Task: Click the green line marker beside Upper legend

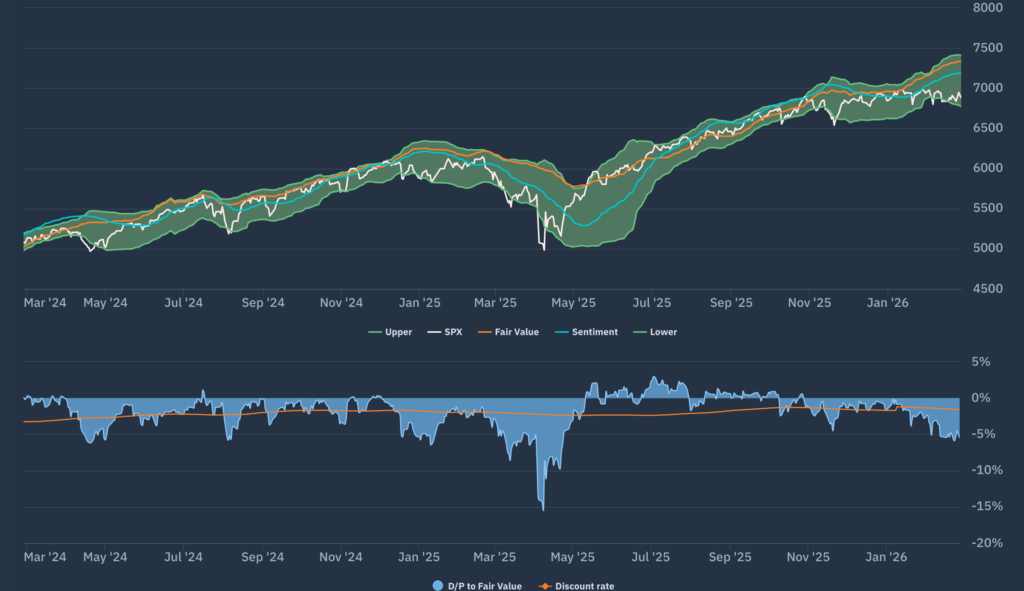Action: point(376,332)
